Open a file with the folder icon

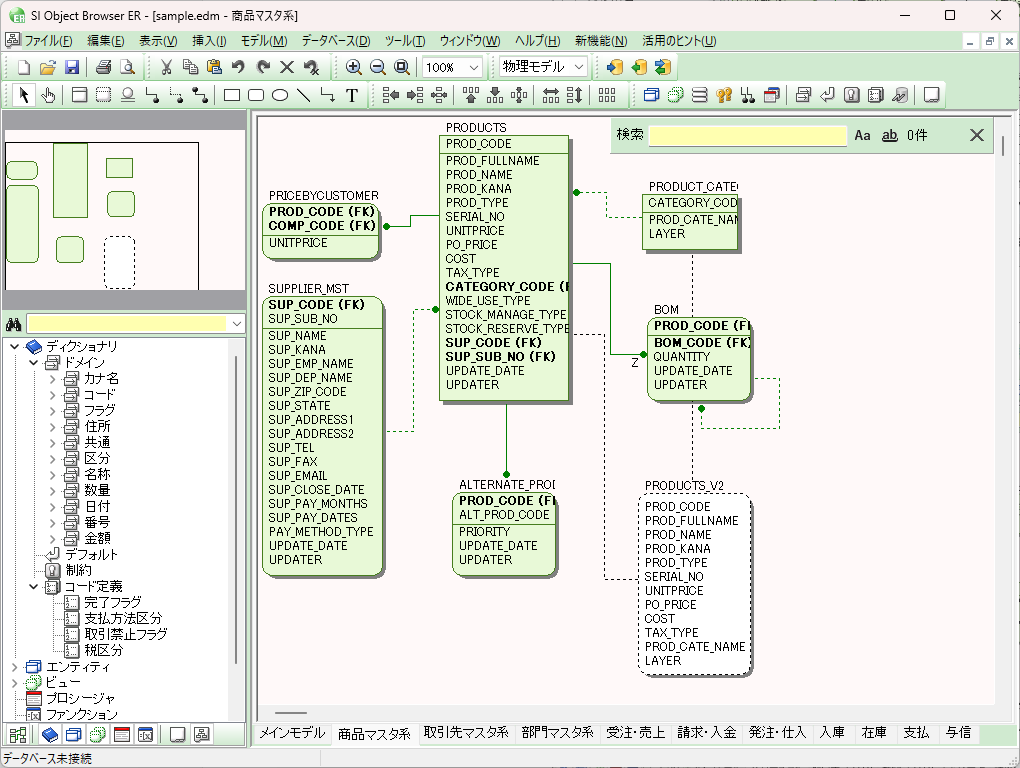[47, 67]
